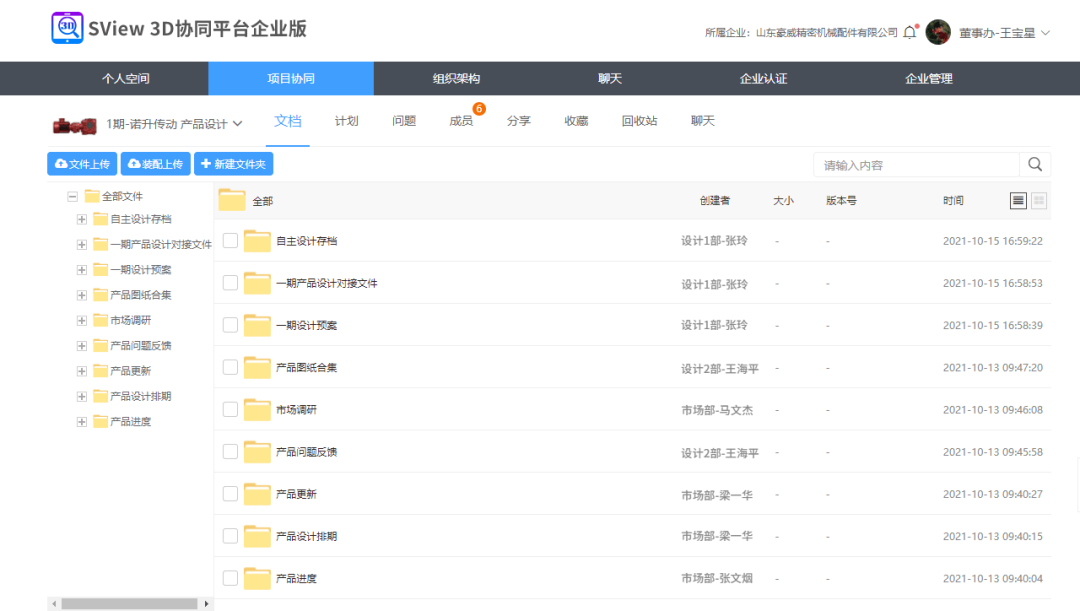The image size is (1080, 611).
Task: Click the search magnifier icon
Action: point(1035,164)
